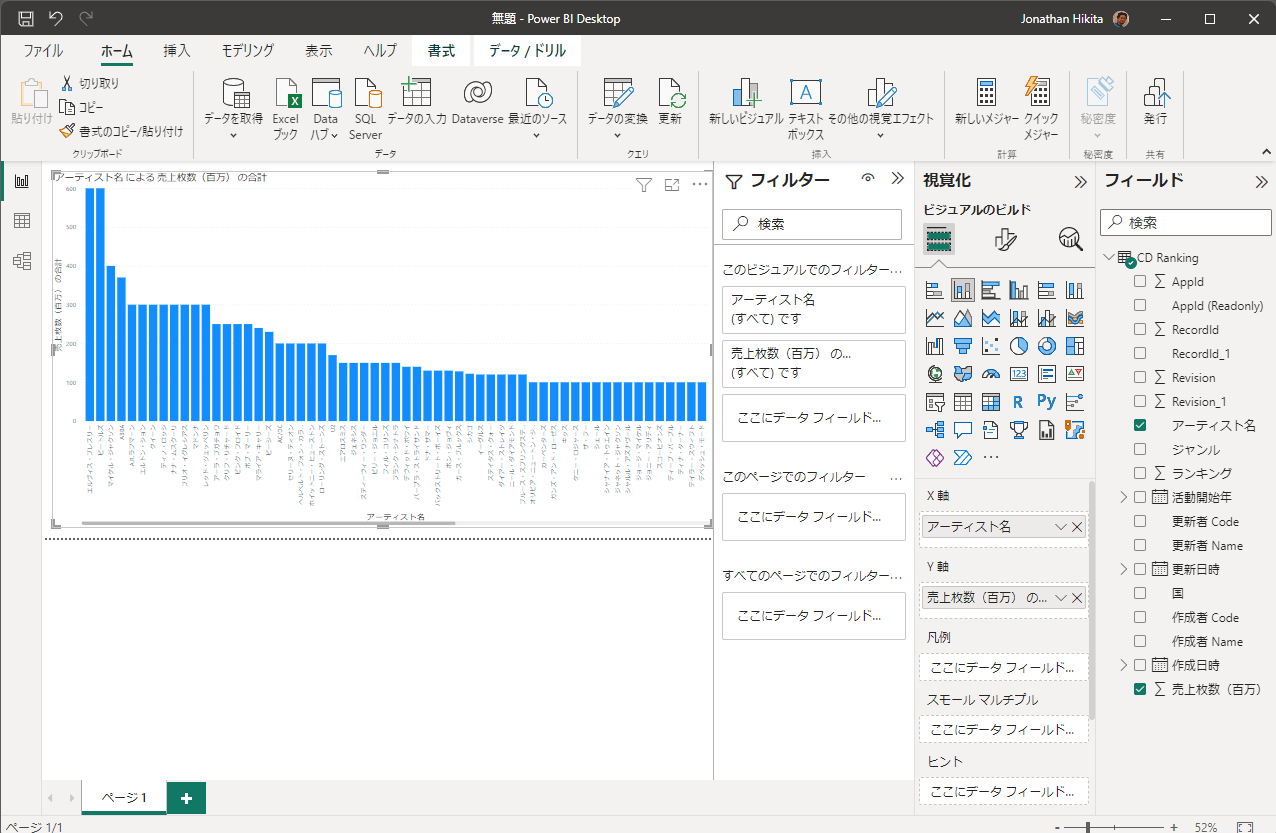1276x833 pixels.
Task: Switch to the data table view icon
Action: pyautogui.click(x=21, y=221)
